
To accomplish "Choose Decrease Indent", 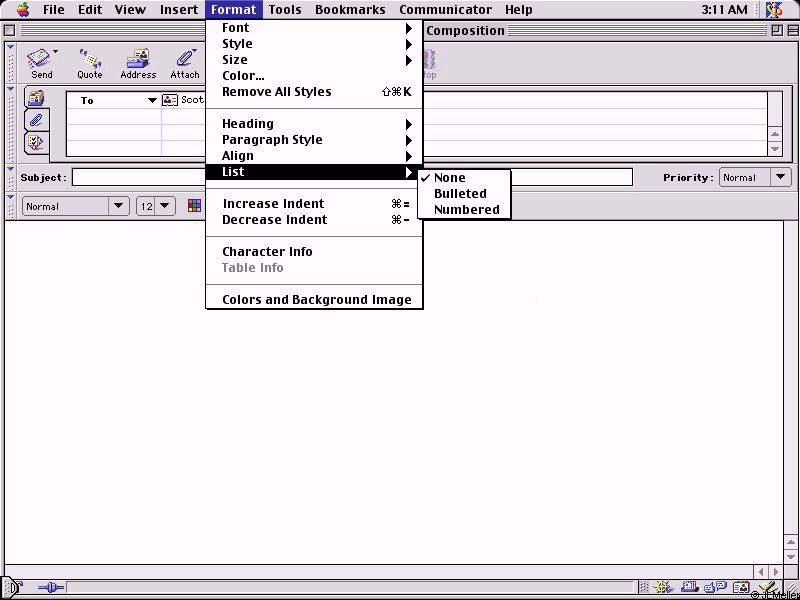I will click(x=314, y=220).
